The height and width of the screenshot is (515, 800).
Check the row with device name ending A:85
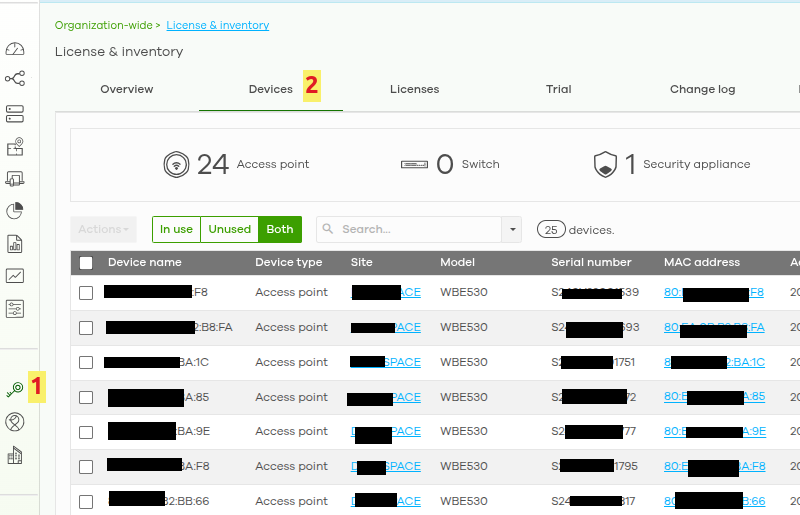[x=86, y=397]
